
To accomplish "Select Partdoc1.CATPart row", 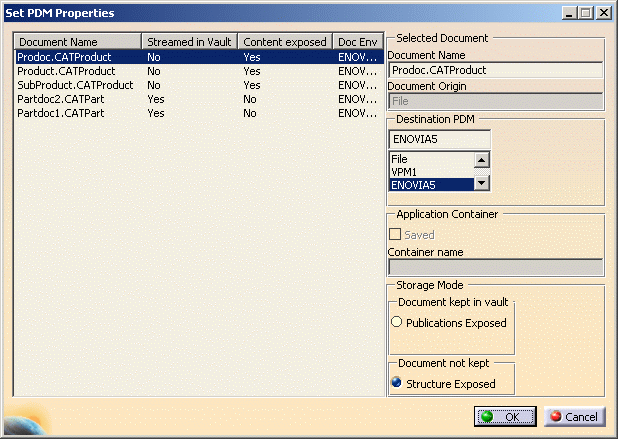I will point(59,114).
